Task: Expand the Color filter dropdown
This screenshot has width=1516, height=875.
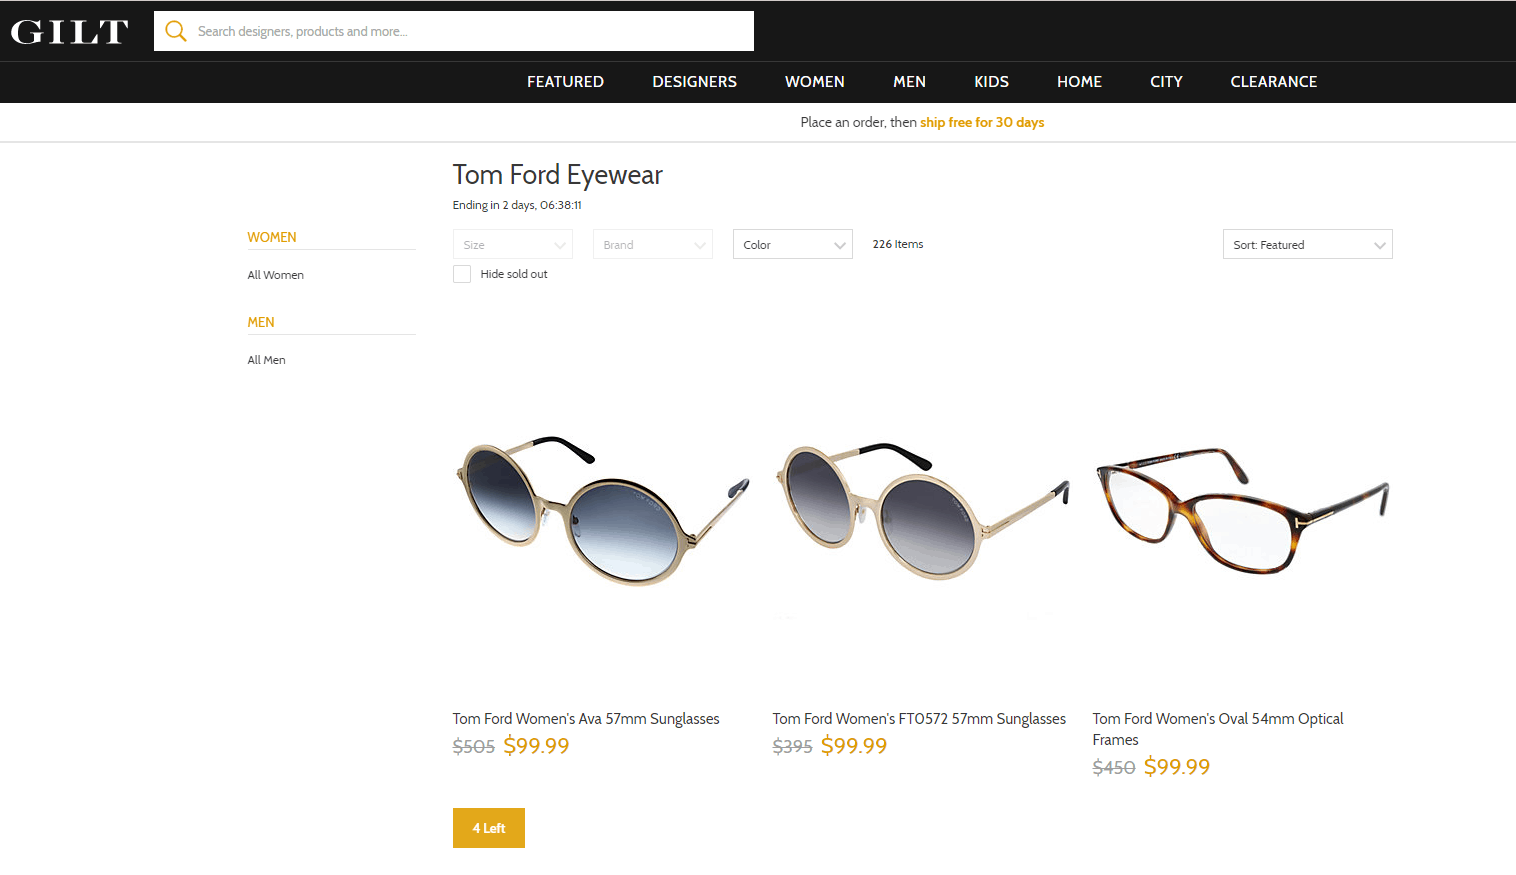Action: click(x=793, y=244)
